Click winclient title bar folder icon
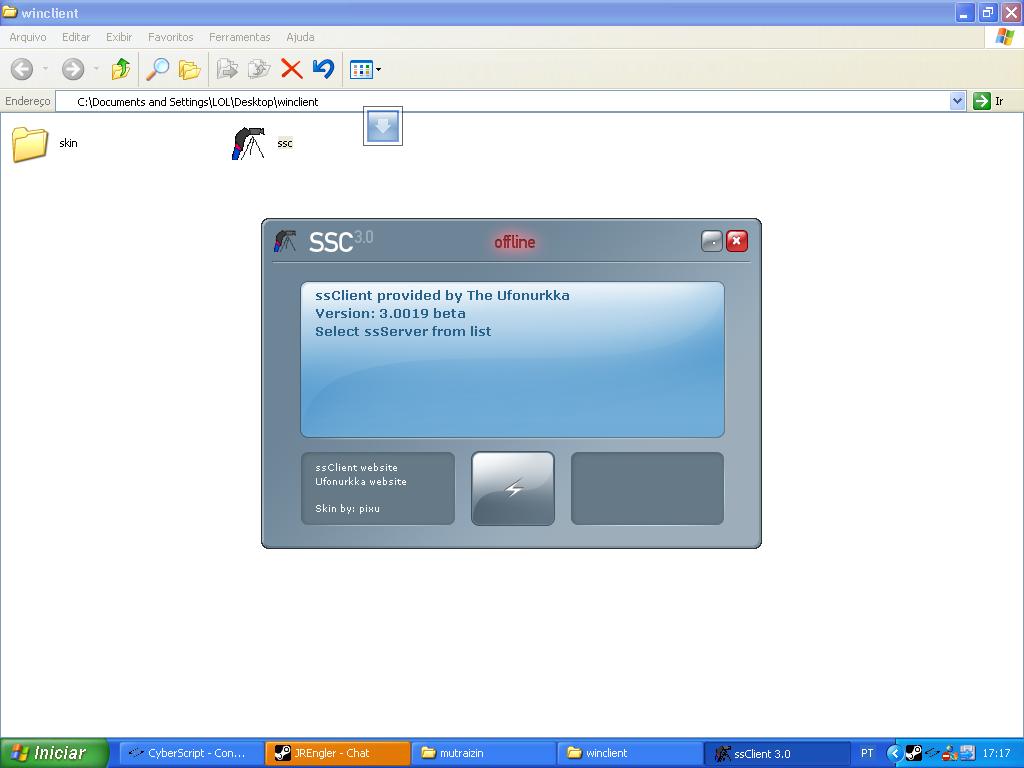Viewport: 1024px width, 768px height. tap(10, 12)
